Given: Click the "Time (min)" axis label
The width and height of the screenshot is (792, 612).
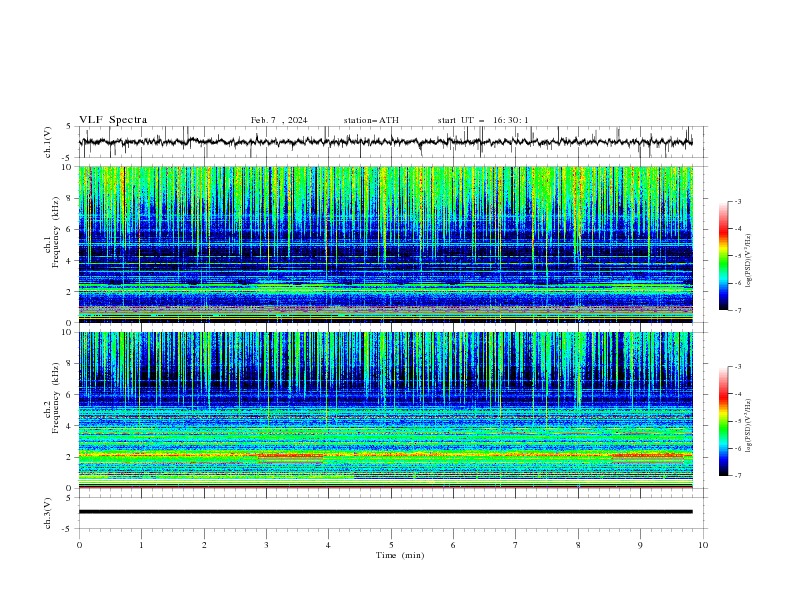Looking at the screenshot, I should point(400,555).
